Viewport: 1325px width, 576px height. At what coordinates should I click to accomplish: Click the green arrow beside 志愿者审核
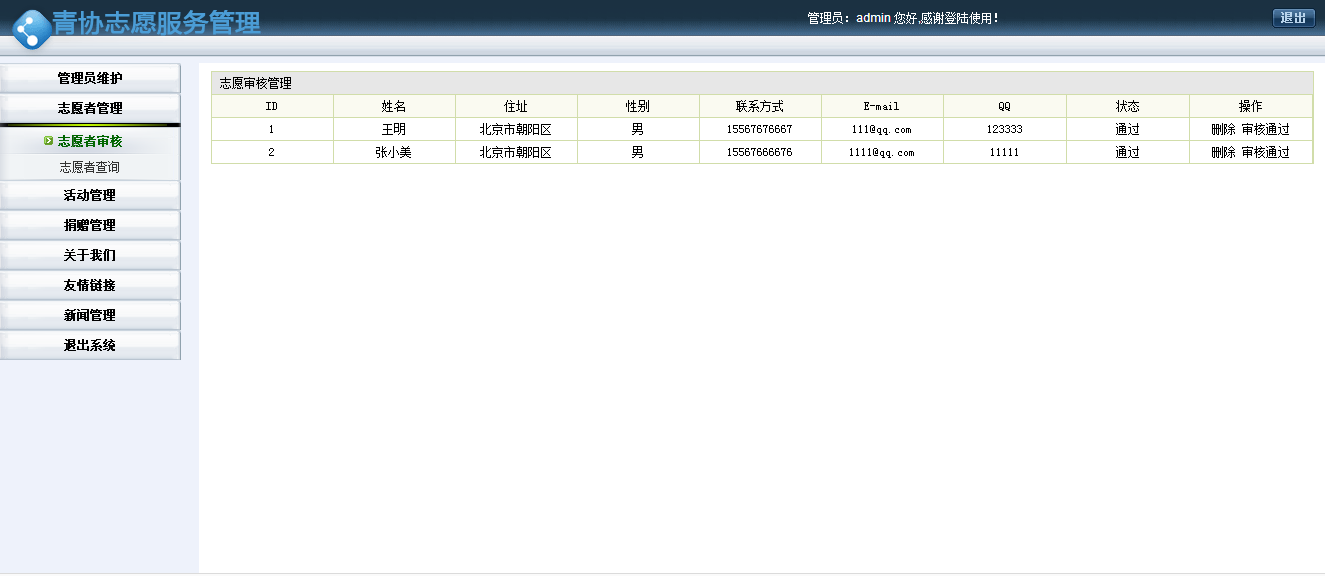tap(48, 141)
